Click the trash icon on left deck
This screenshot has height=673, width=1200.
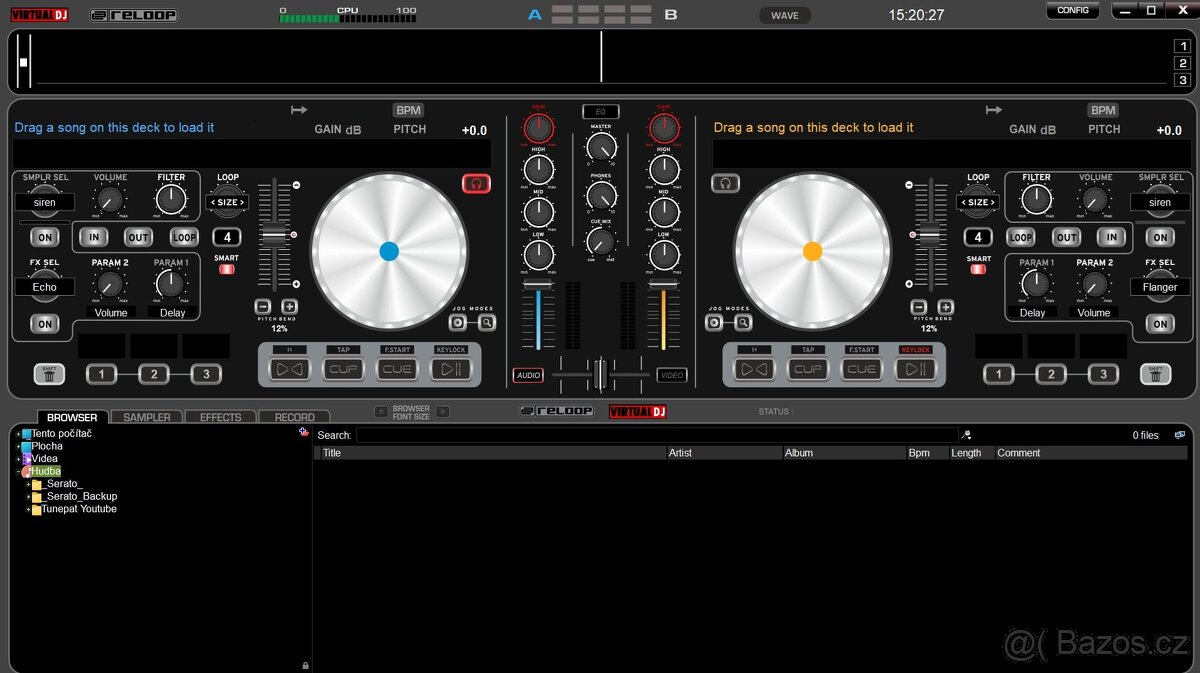pyautogui.click(x=48, y=374)
